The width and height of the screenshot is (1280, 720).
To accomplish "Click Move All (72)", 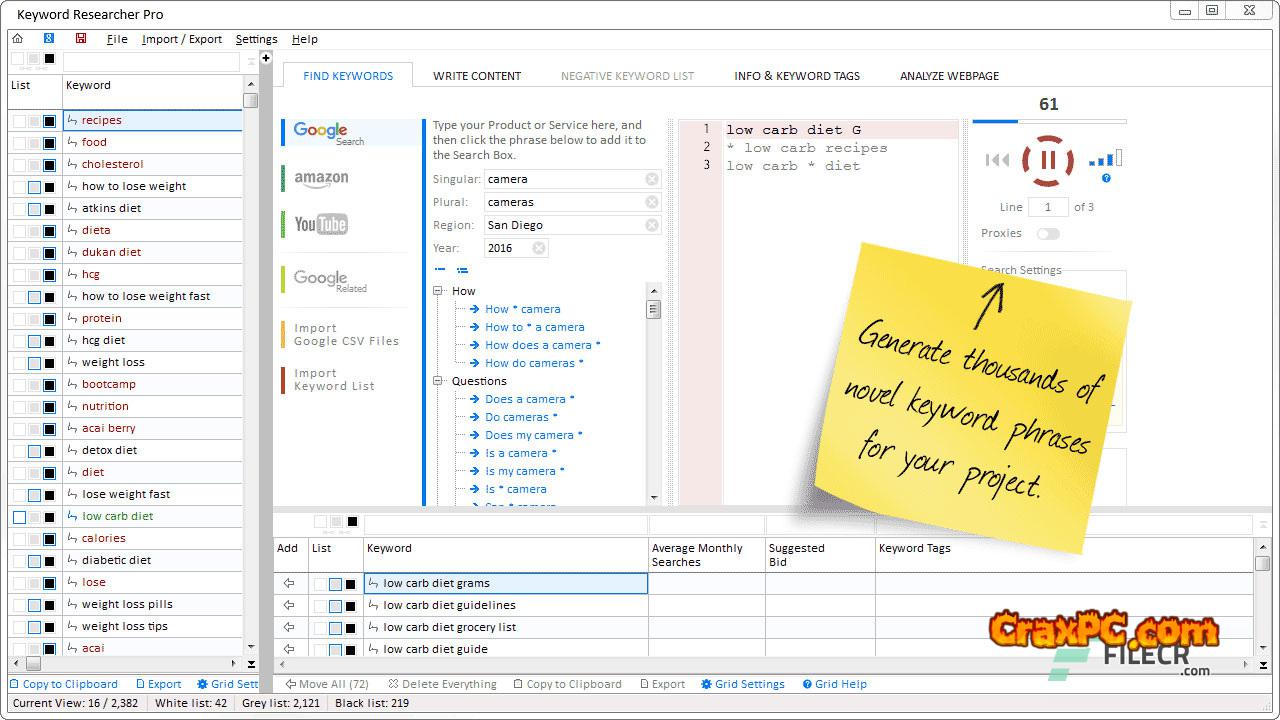I will click(x=327, y=684).
